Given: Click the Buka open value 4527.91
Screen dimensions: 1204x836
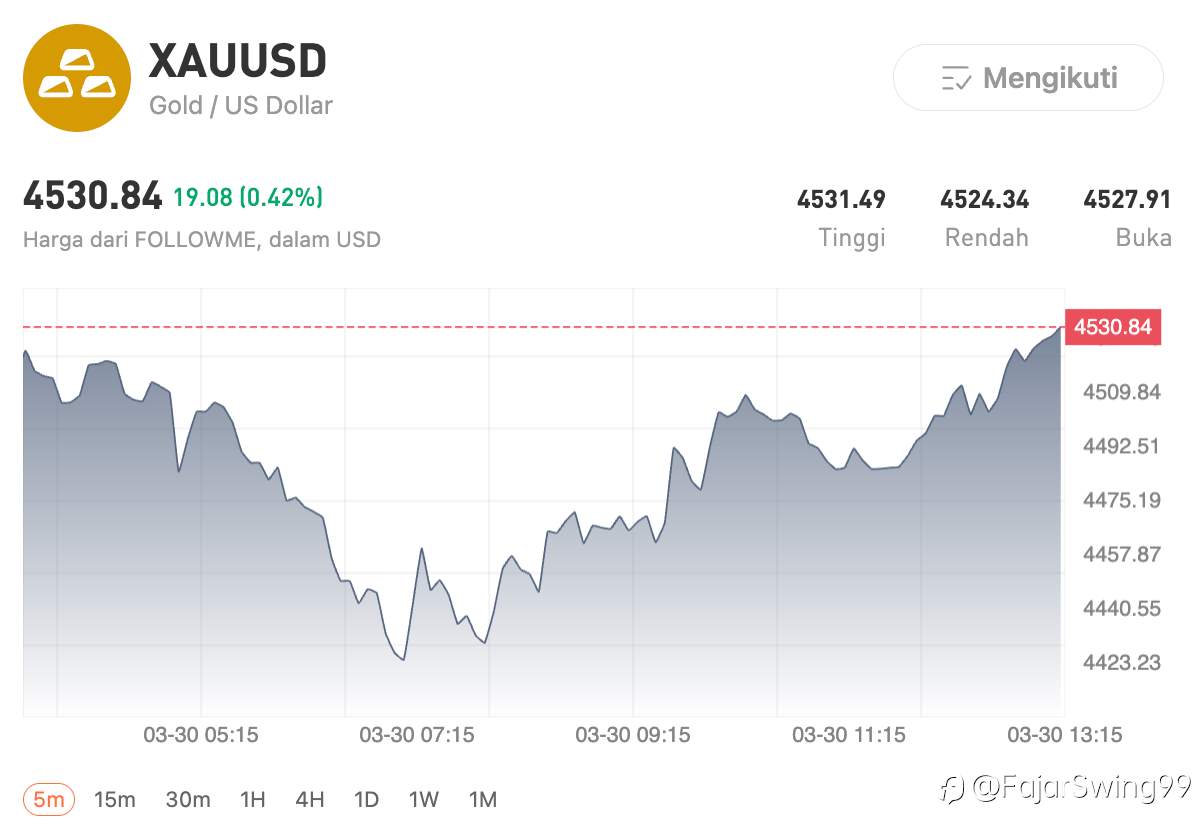Looking at the screenshot, I should [x=1127, y=200].
